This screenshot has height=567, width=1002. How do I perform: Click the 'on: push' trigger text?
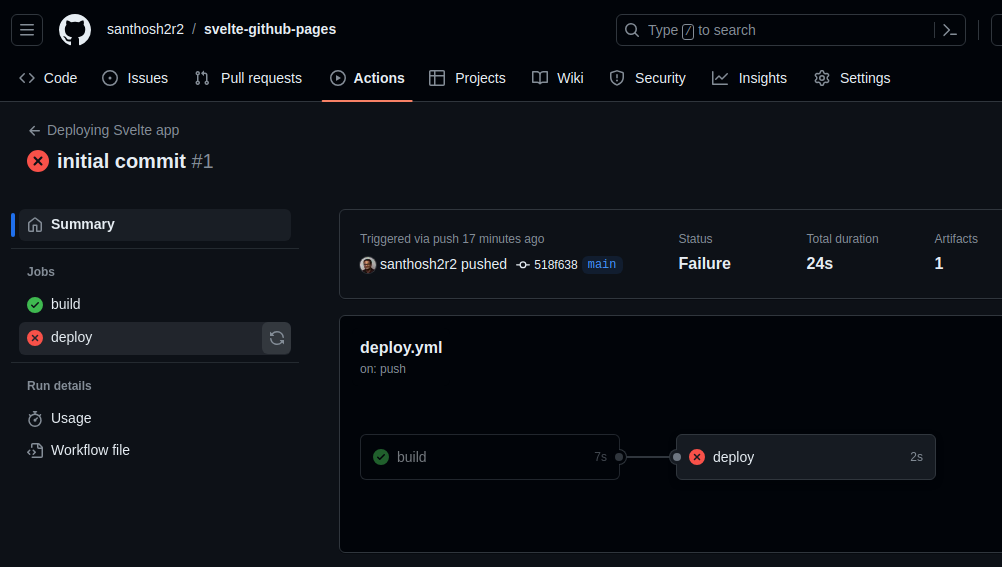tap(383, 369)
